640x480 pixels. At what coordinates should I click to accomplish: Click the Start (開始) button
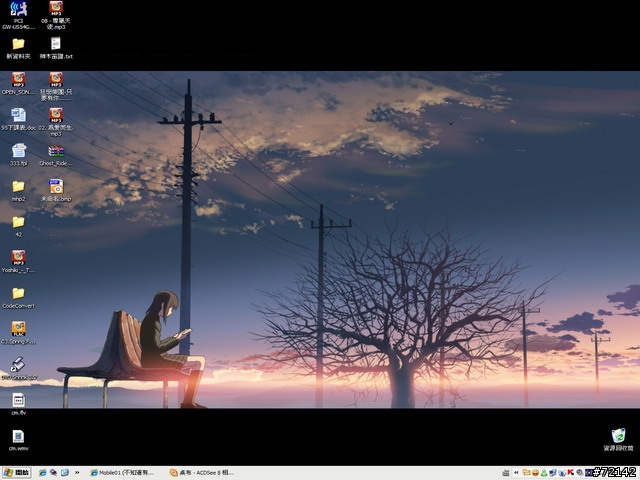(x=16, y=473)
